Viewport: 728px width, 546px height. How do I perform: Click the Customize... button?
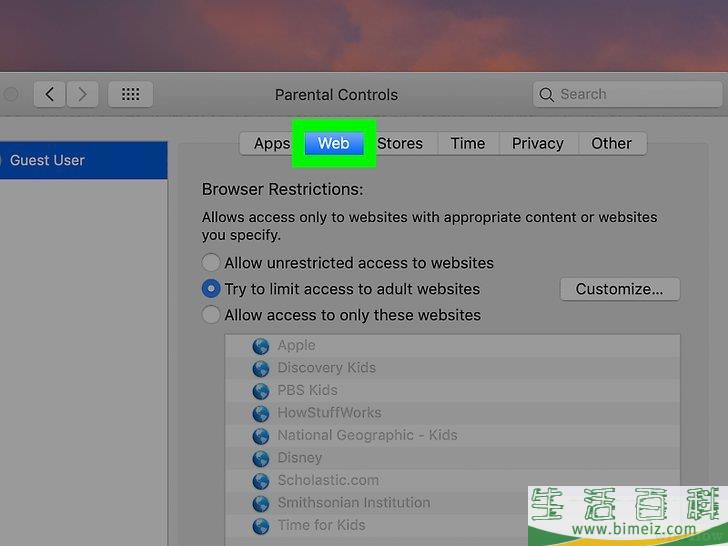click(x=619, y=289)
